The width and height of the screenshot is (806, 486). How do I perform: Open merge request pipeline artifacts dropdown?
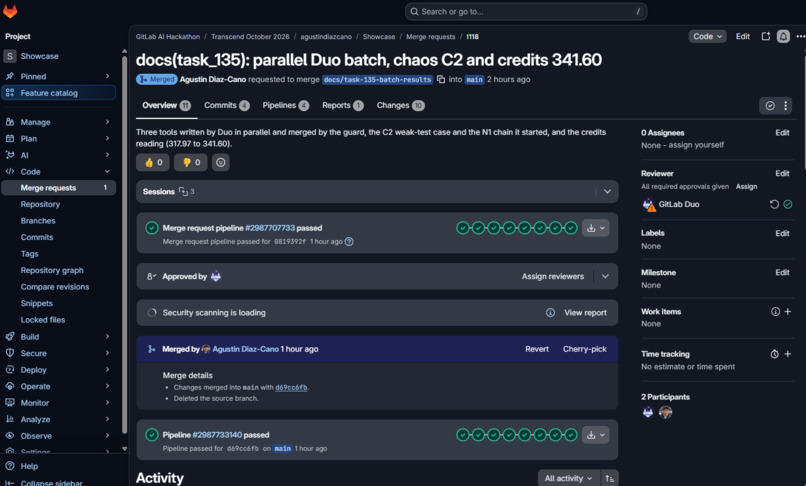point(596,228)
